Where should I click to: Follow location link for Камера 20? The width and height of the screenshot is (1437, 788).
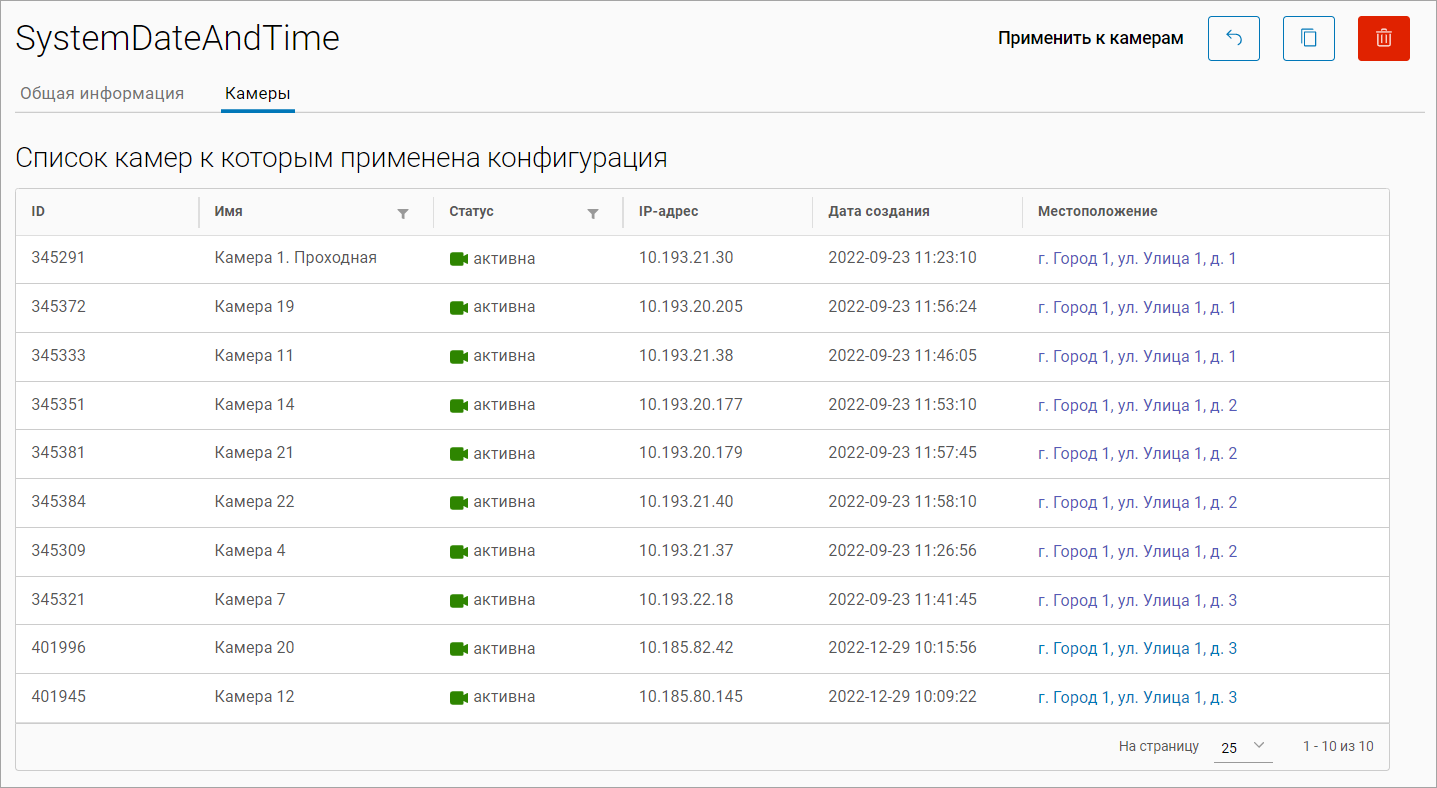pyautogui.click(x=1137, y=649)
